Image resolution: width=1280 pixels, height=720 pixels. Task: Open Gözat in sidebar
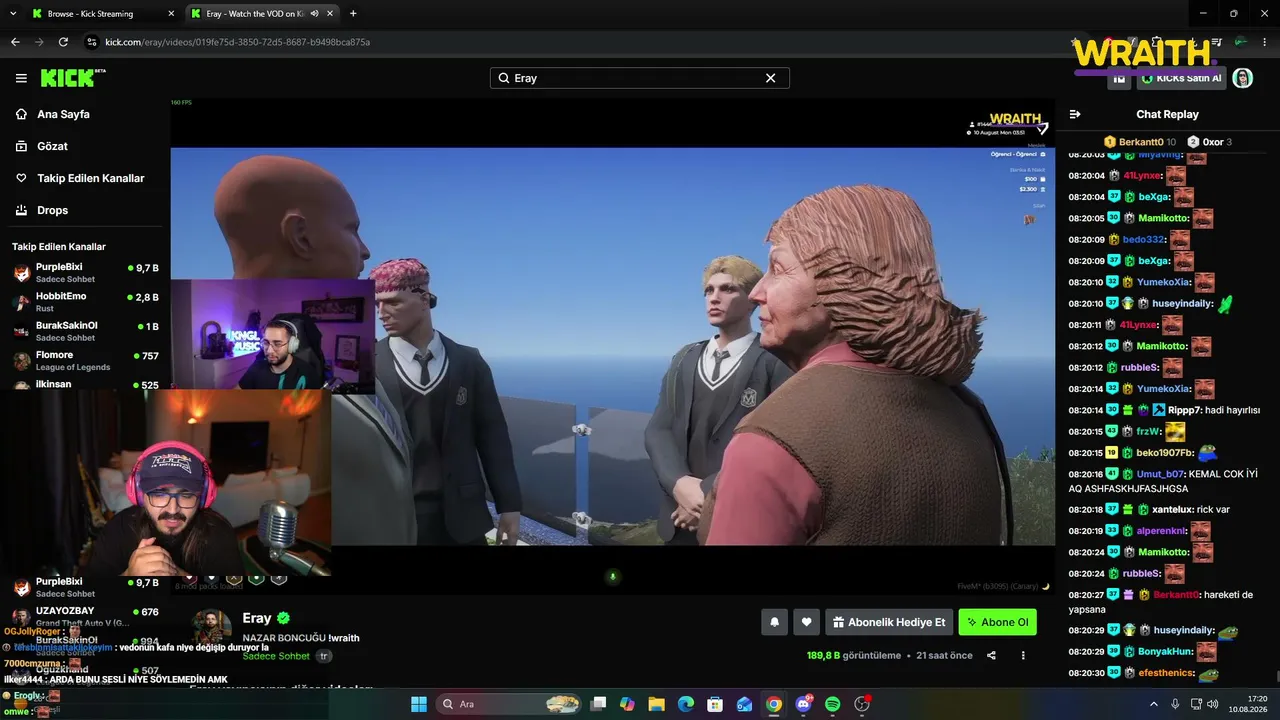83,146
